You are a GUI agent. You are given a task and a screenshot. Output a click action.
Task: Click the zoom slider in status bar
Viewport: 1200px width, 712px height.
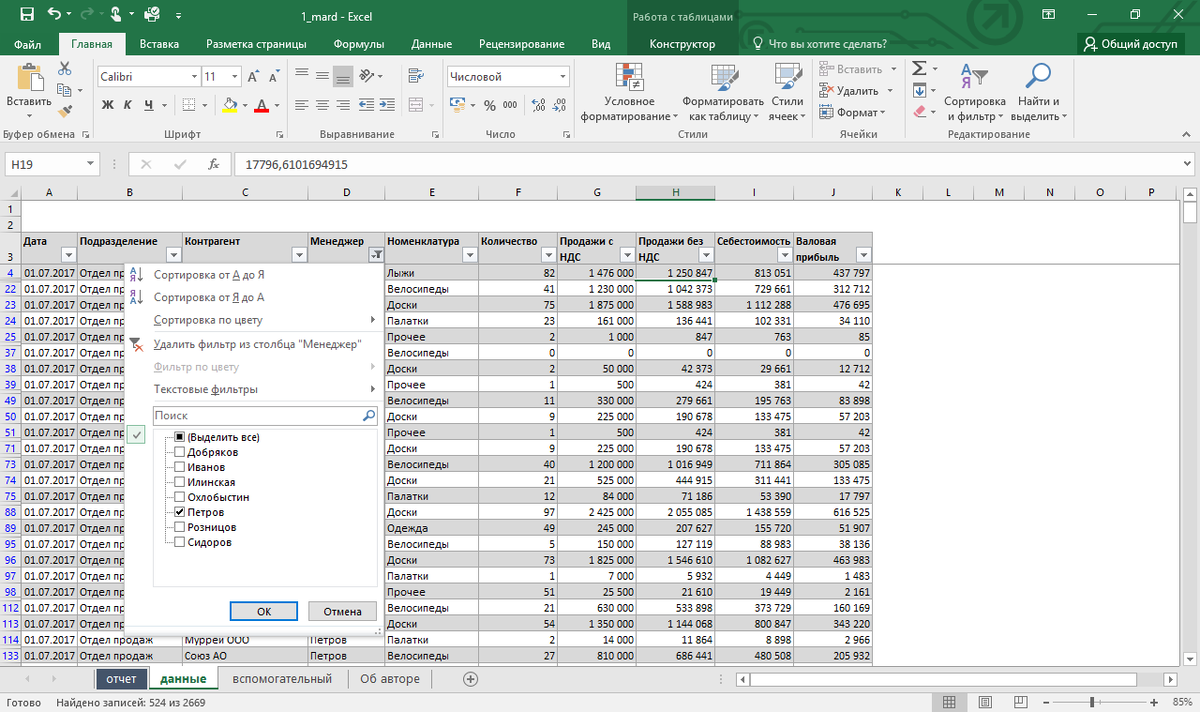tap(1092, 702)
